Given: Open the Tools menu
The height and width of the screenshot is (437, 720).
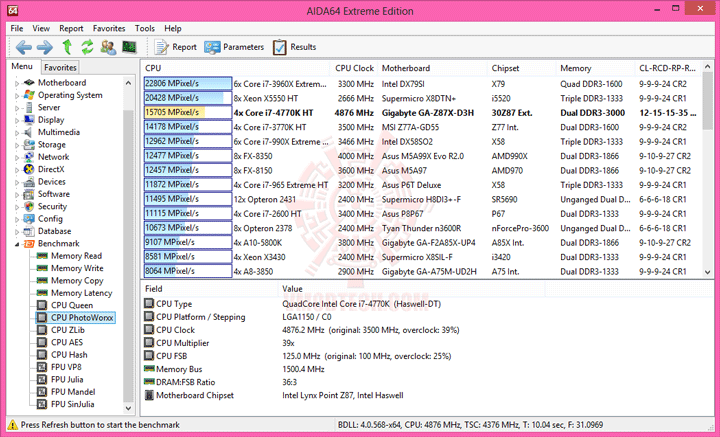Looking at the screenshot, I should pos(145,28).
